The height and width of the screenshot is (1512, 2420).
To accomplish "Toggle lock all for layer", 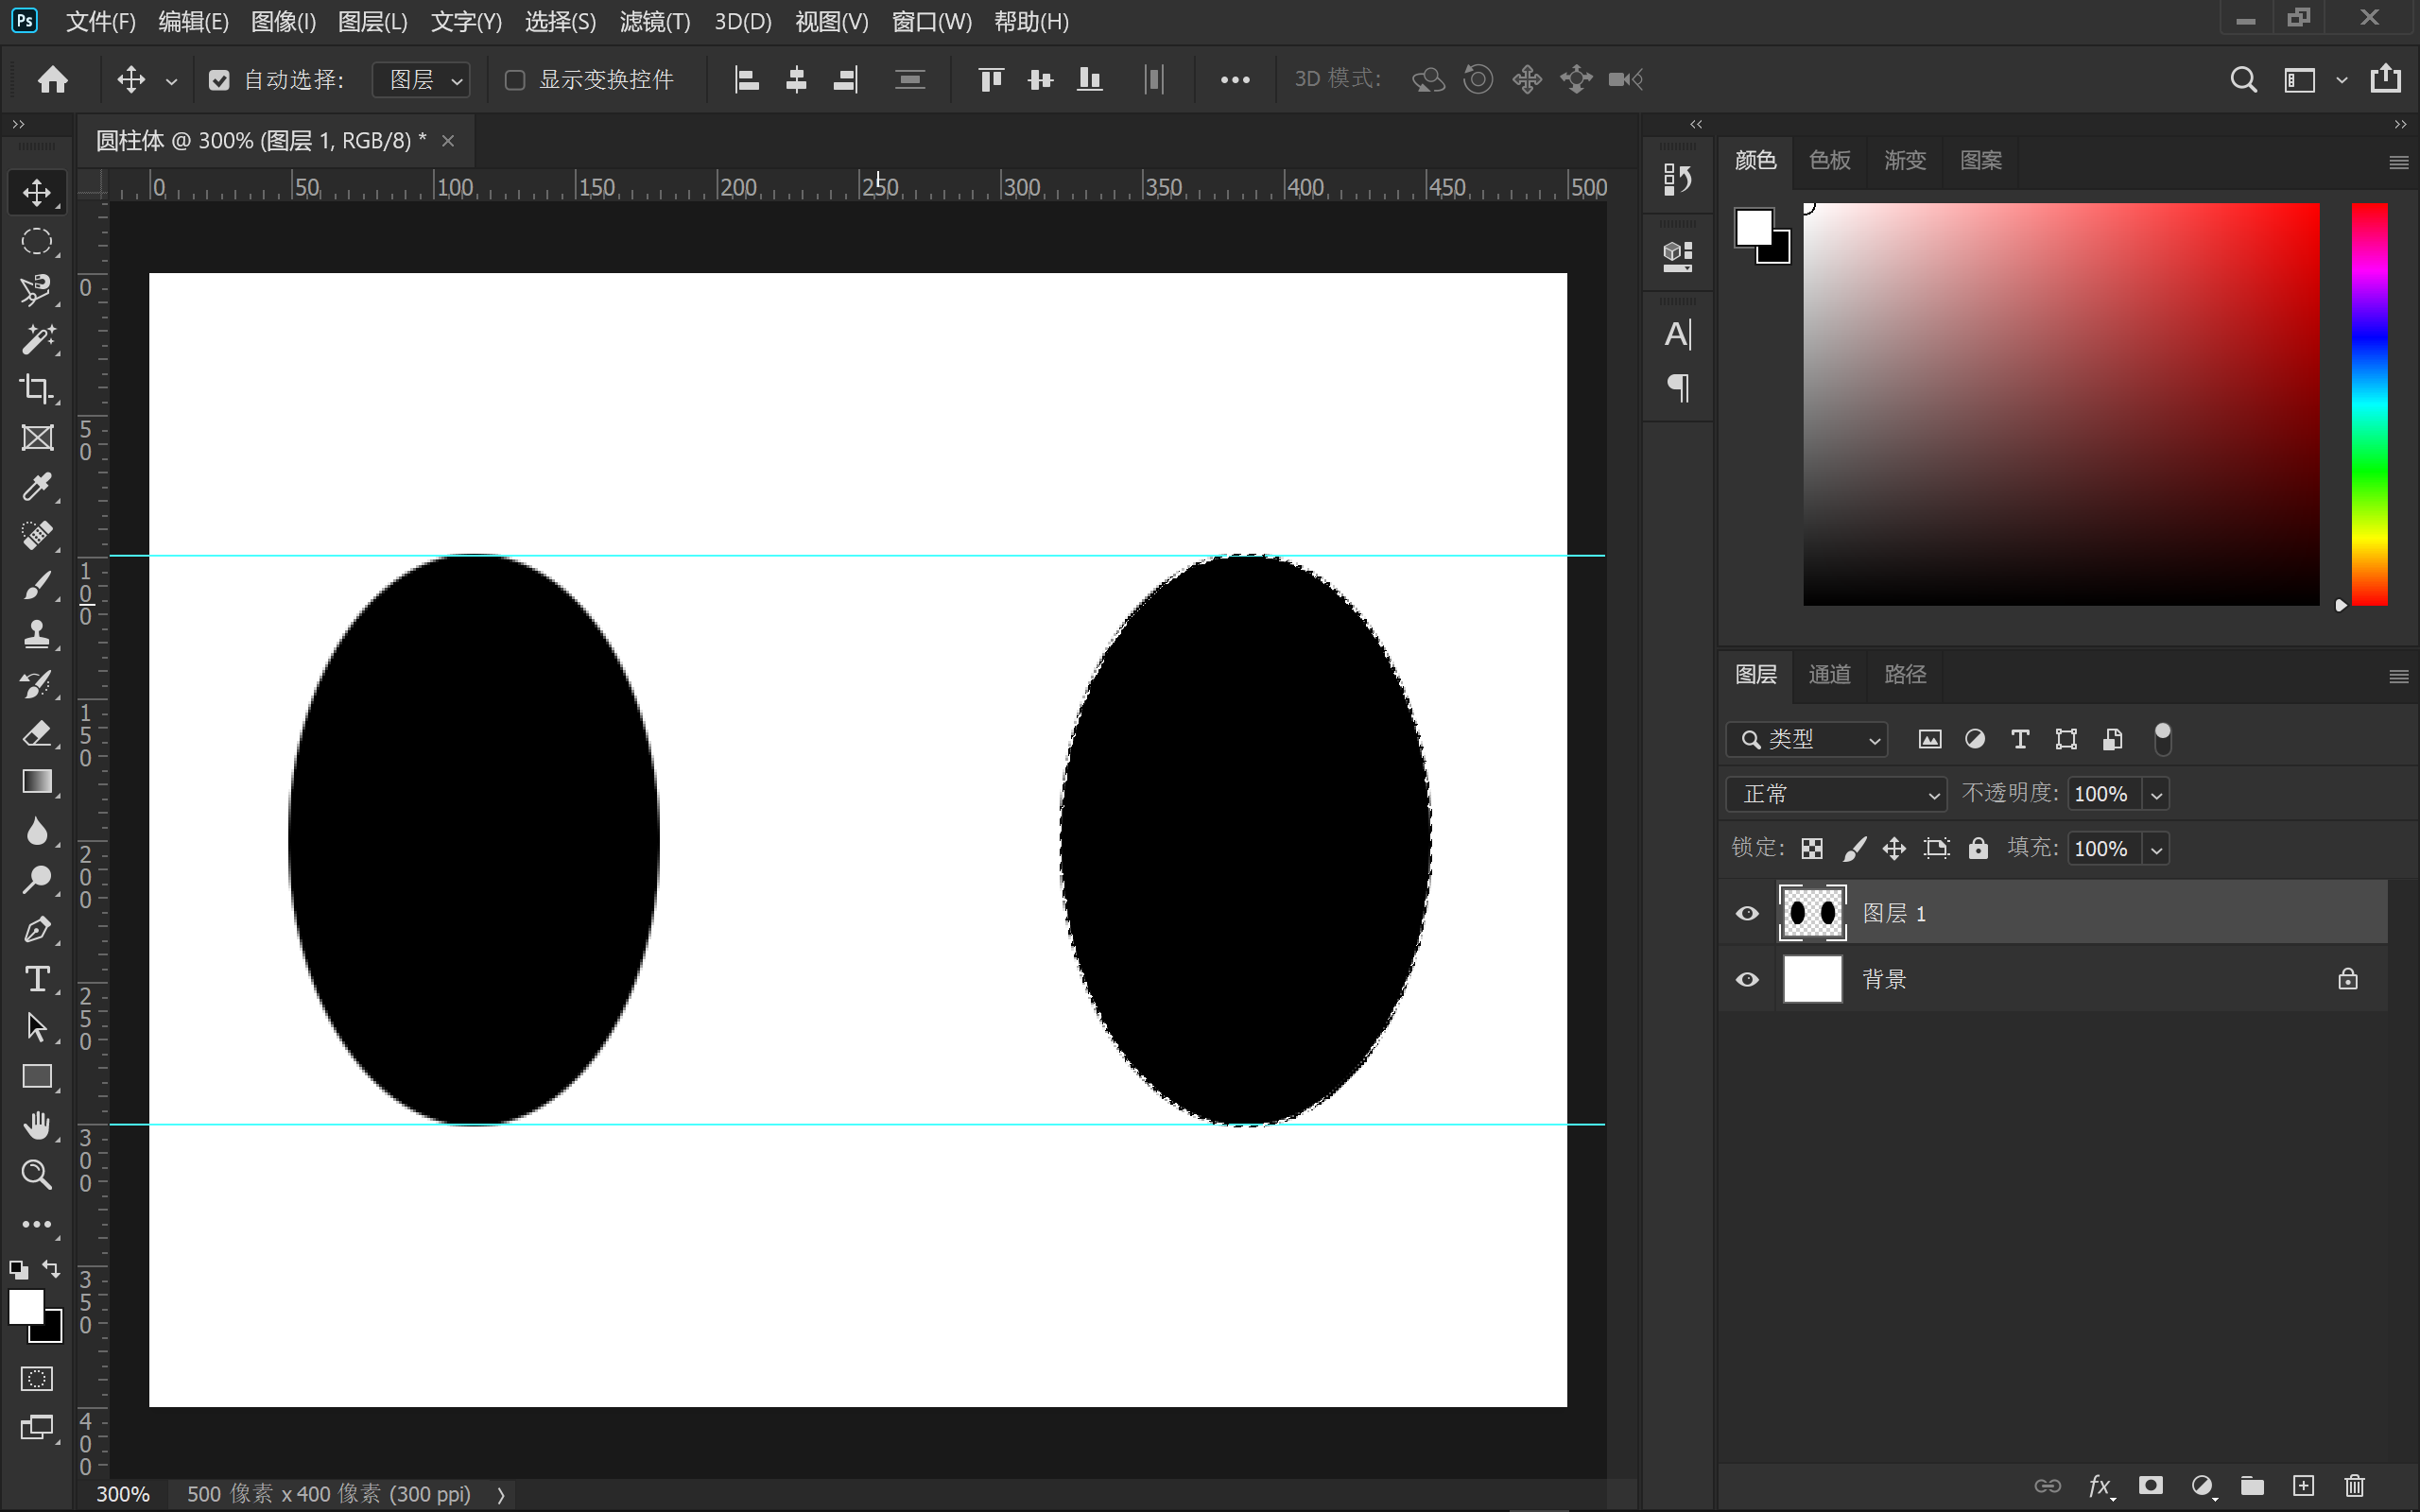I will [x=1978, y=848].
